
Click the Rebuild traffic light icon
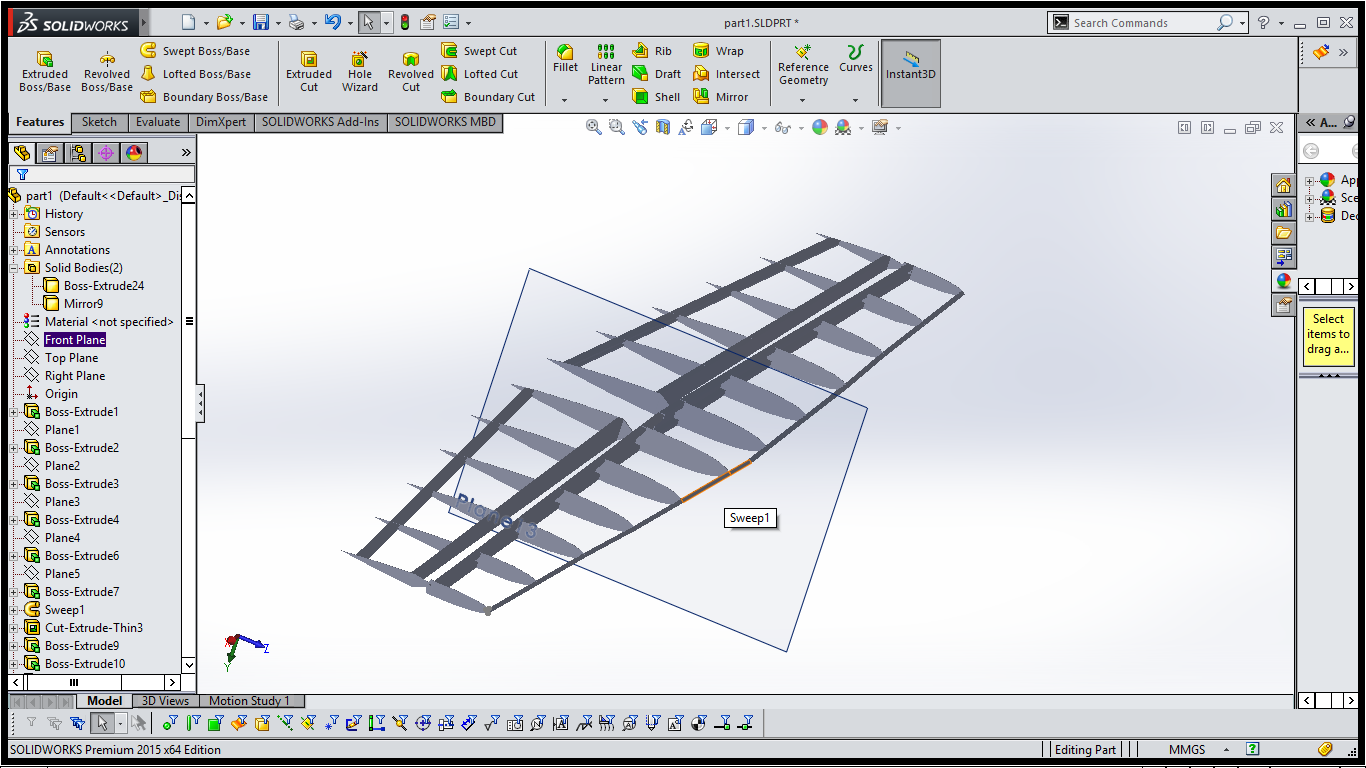tap(405, 22)
